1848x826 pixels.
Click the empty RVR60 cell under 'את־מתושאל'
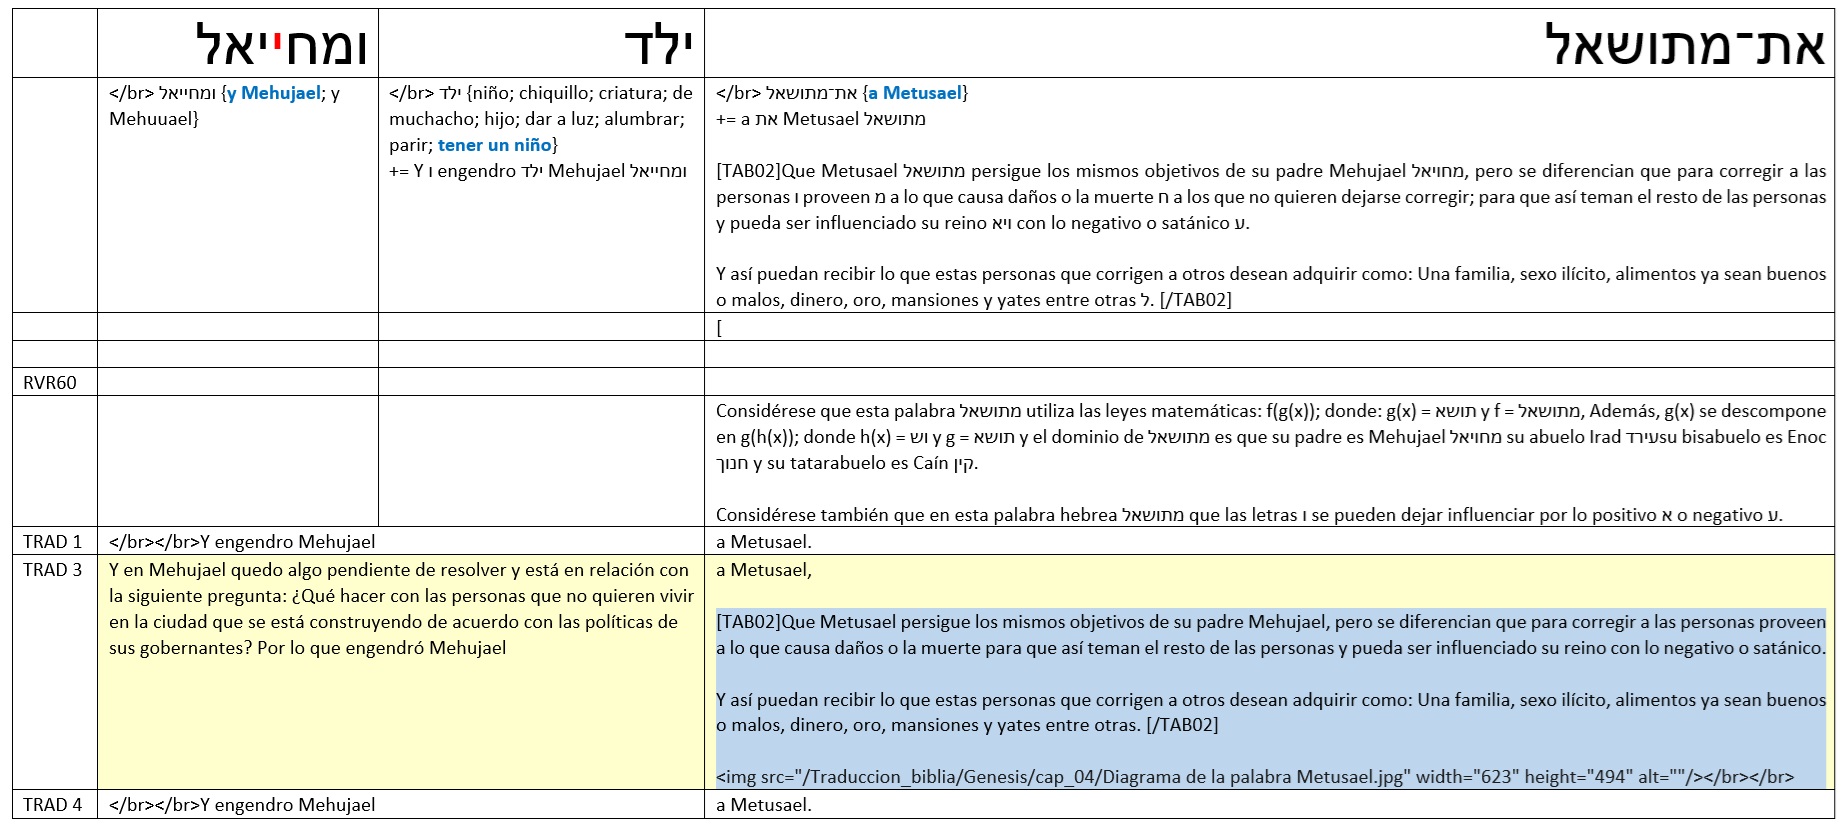(1268, 382)
